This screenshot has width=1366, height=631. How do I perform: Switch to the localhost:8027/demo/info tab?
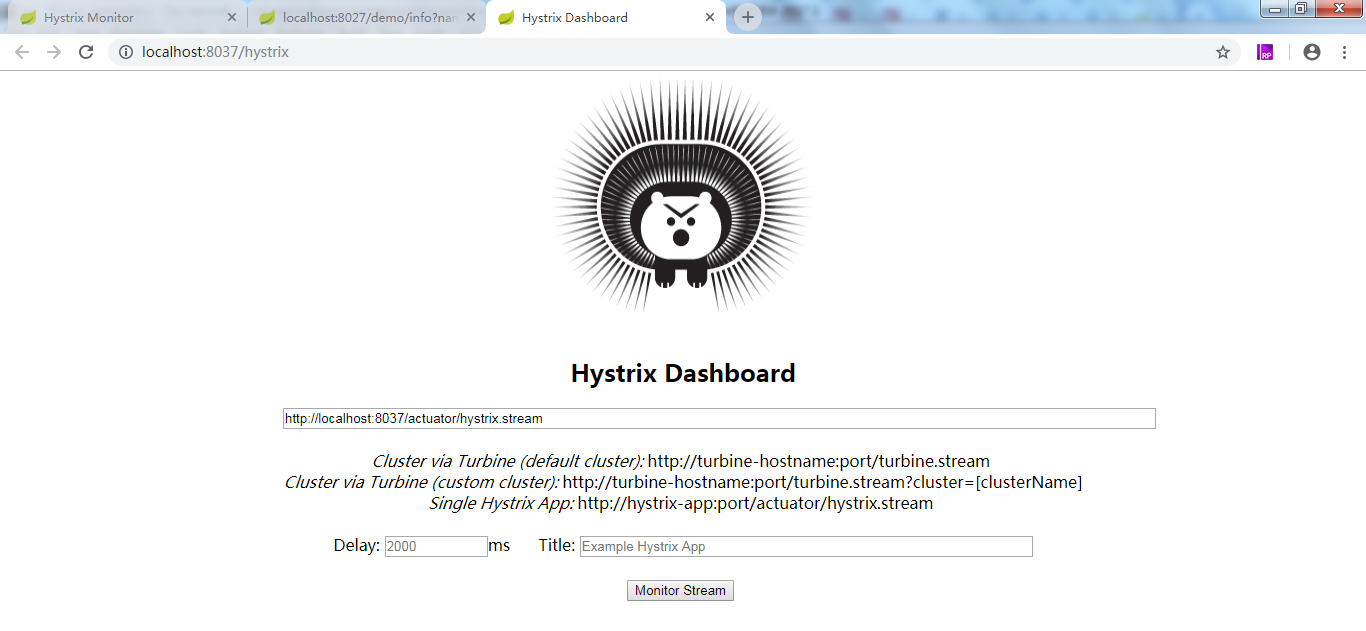pos(365,17)
